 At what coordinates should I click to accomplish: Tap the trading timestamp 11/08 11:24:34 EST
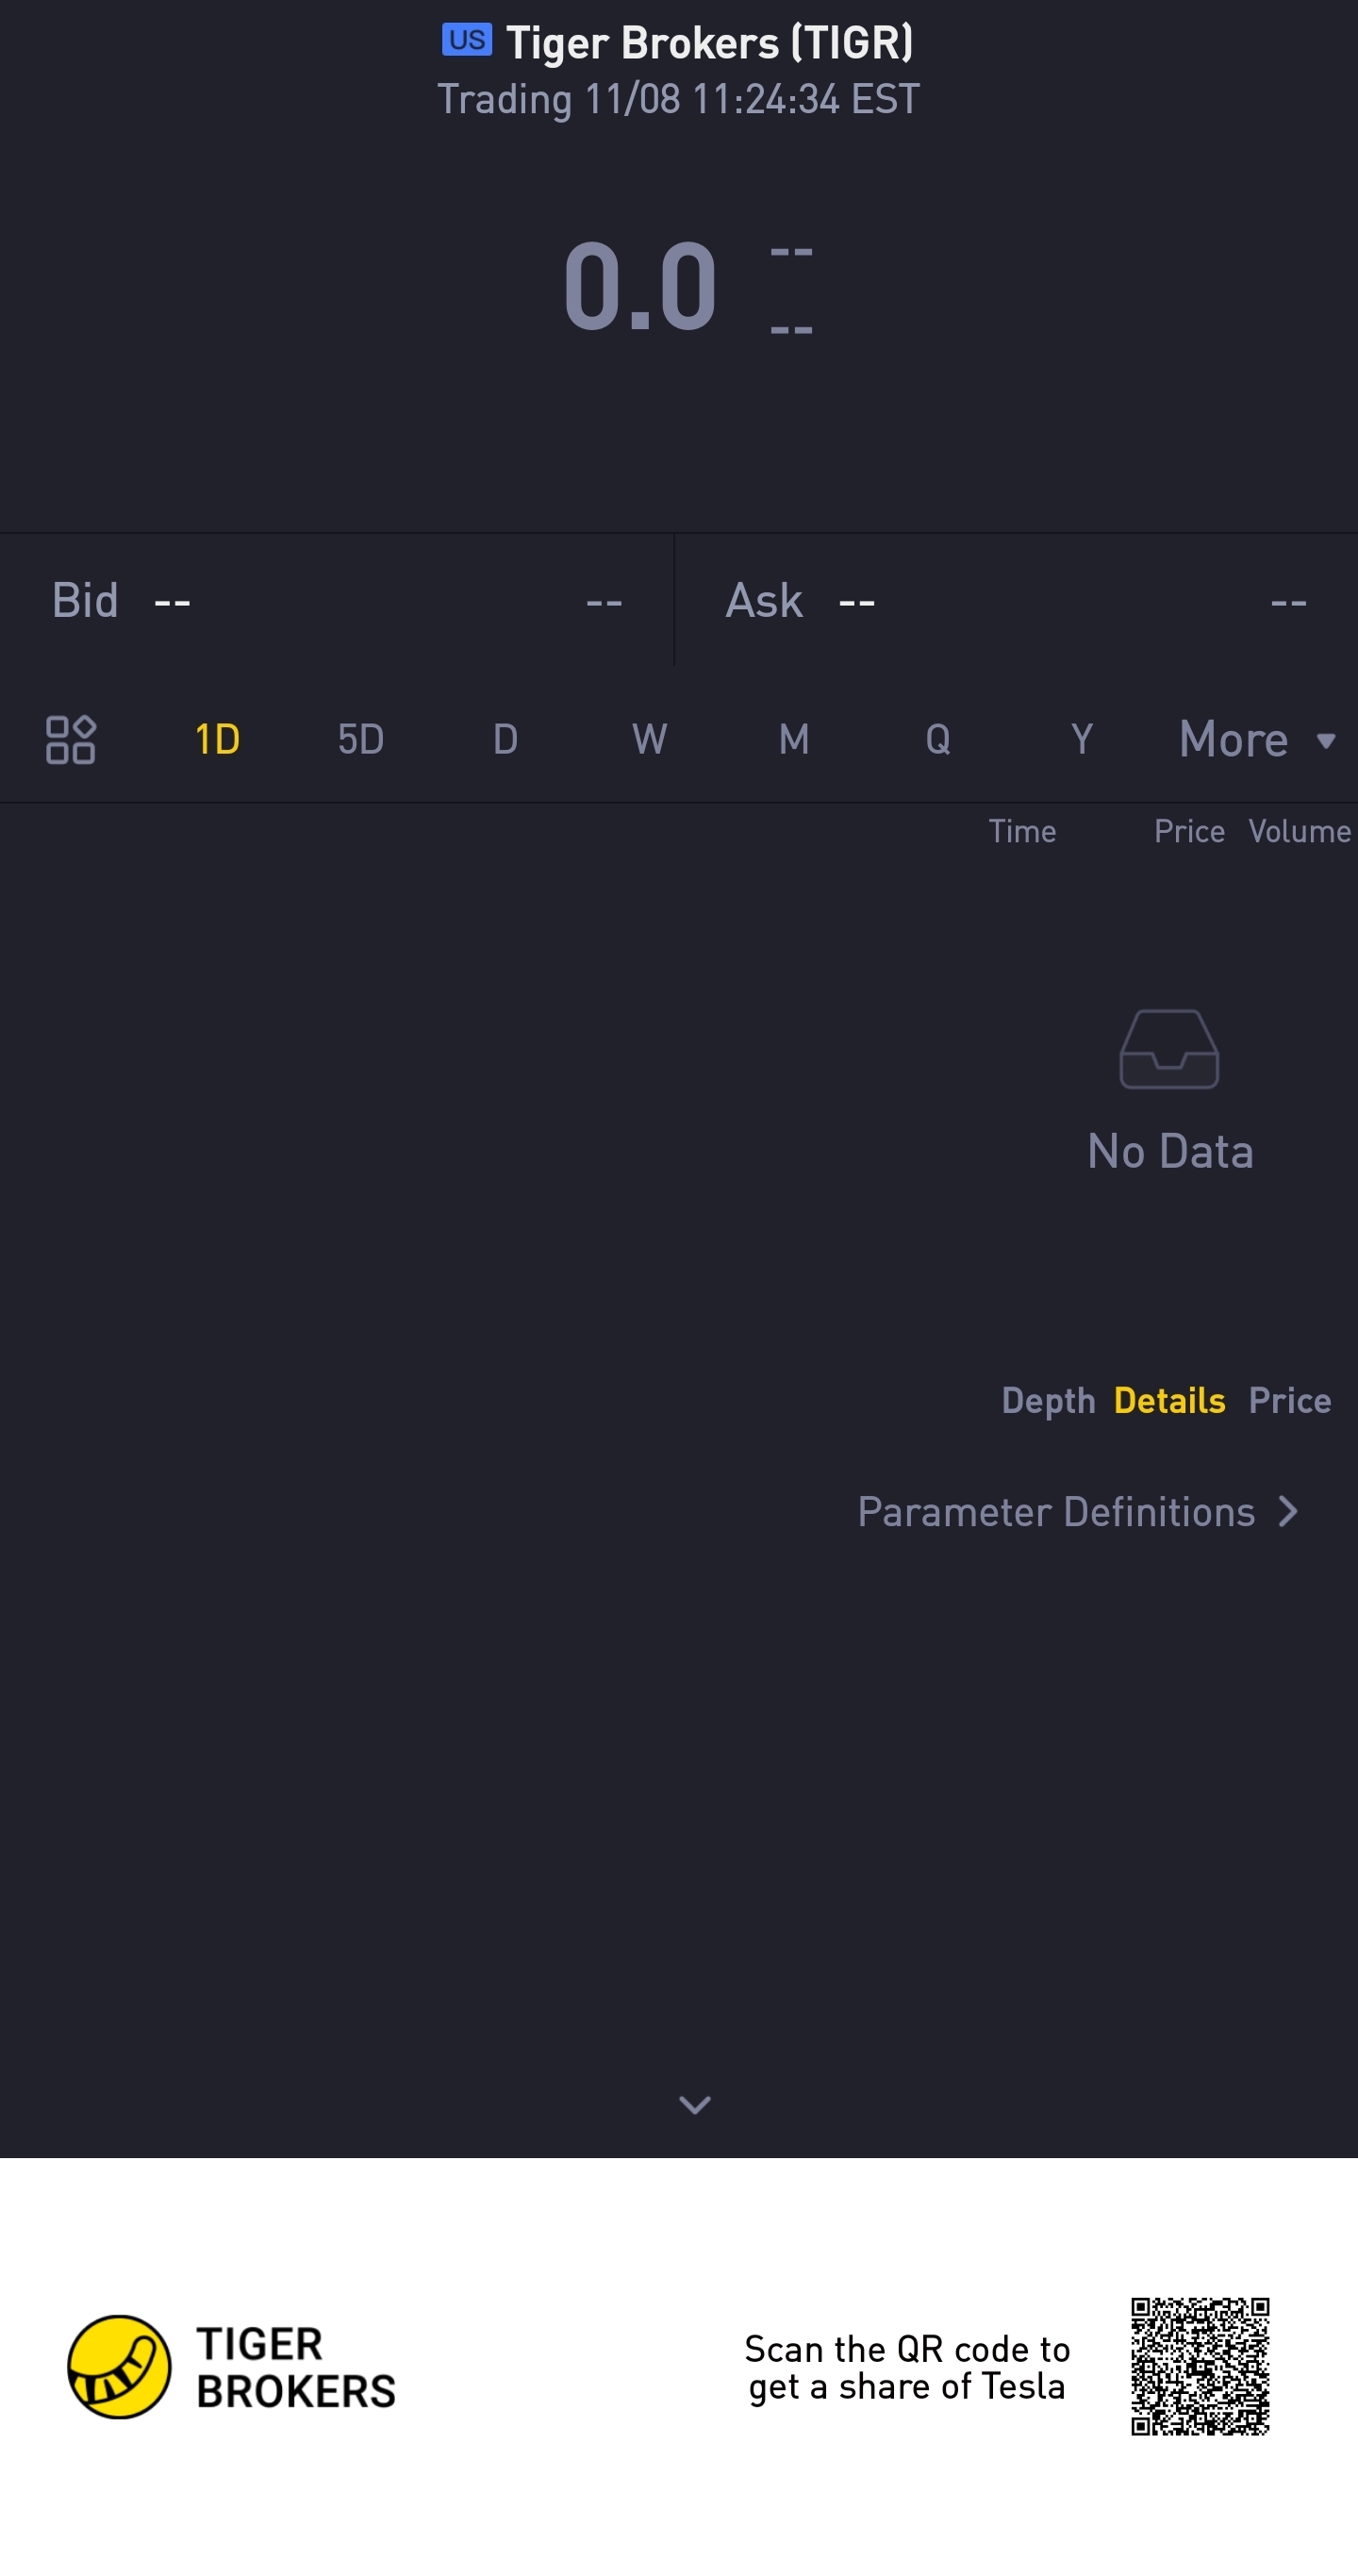[x=678, y=99]
